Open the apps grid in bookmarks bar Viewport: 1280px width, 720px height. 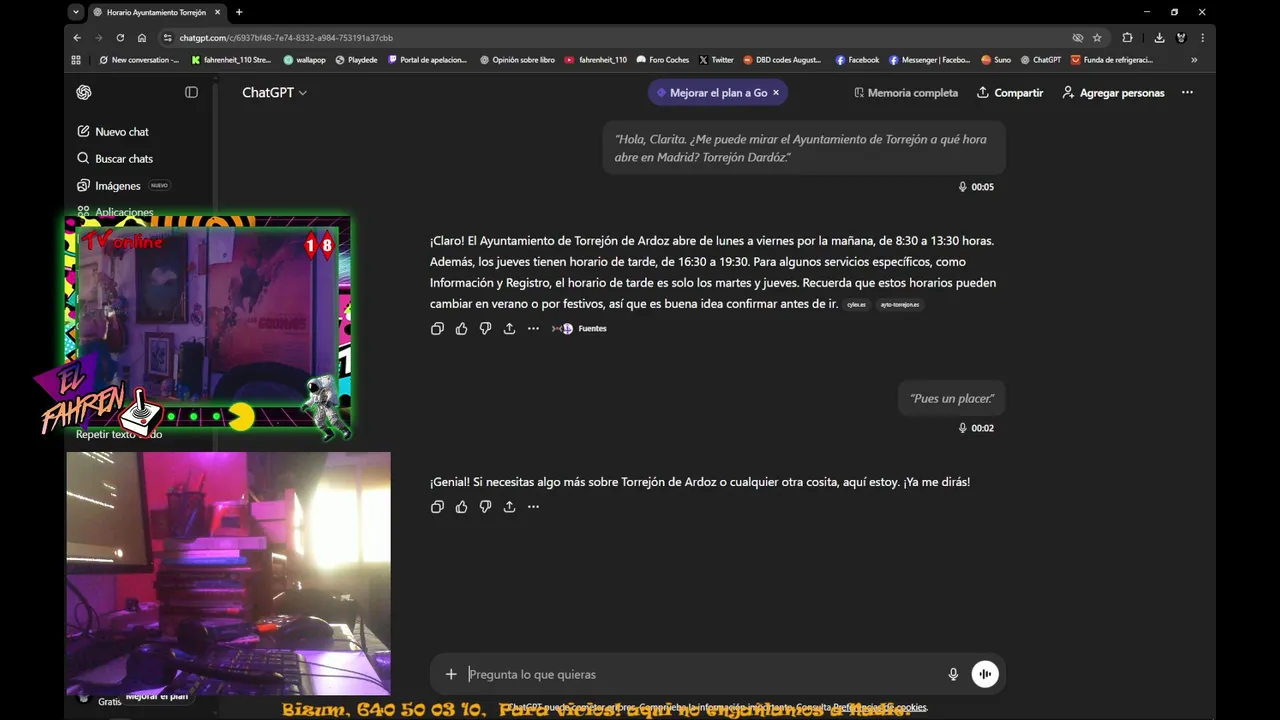click(76, 60)
